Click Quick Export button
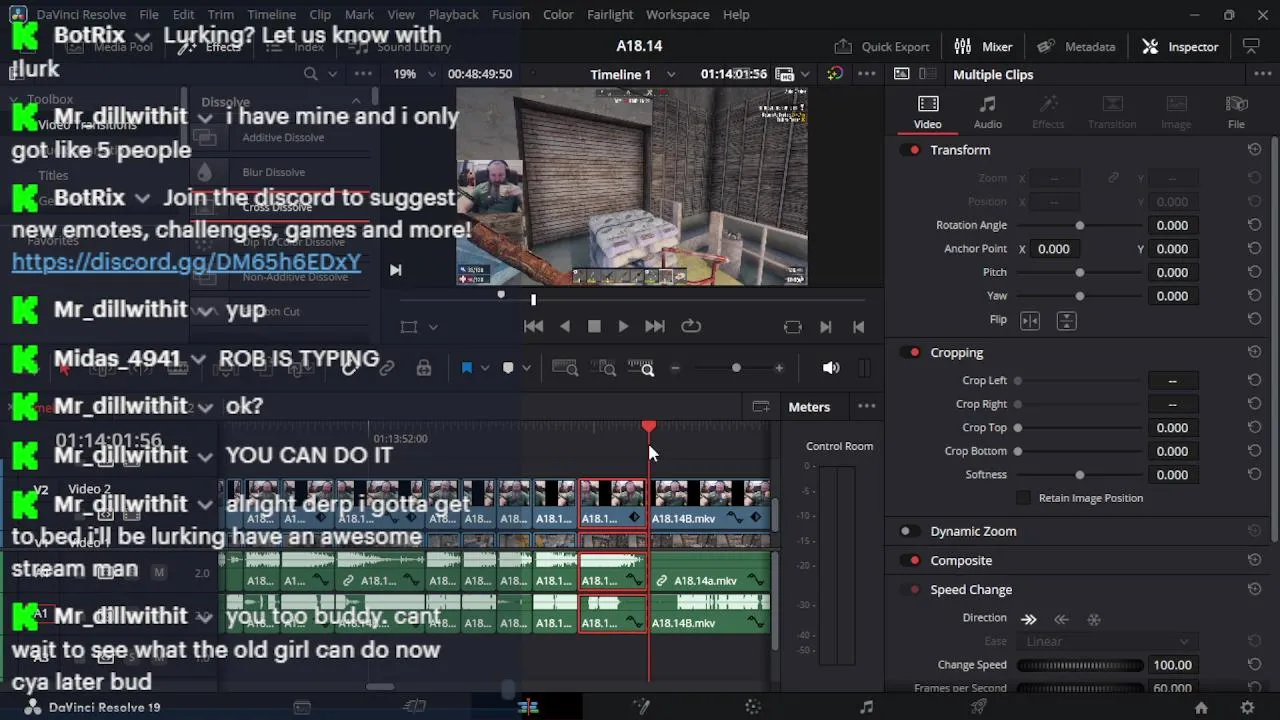Viewport: 1280px width, 720px height. click(x=882, y=46)
